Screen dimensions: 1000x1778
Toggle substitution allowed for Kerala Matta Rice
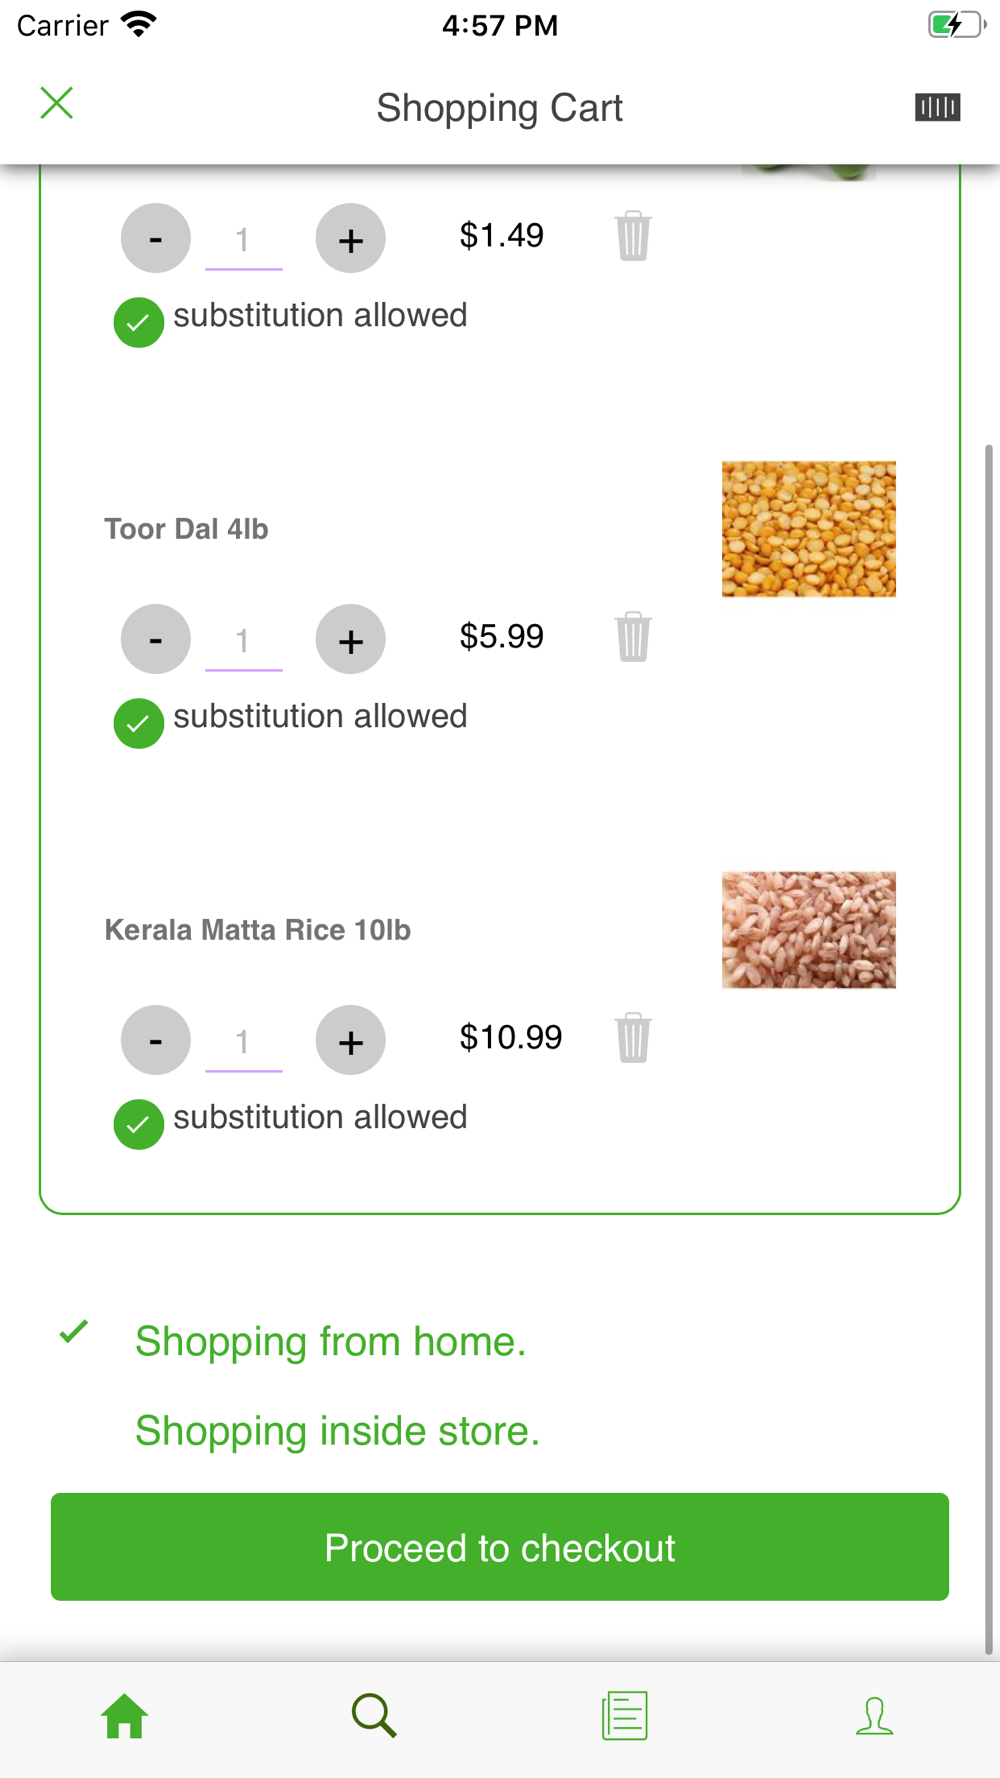(x=139, y=1124)
